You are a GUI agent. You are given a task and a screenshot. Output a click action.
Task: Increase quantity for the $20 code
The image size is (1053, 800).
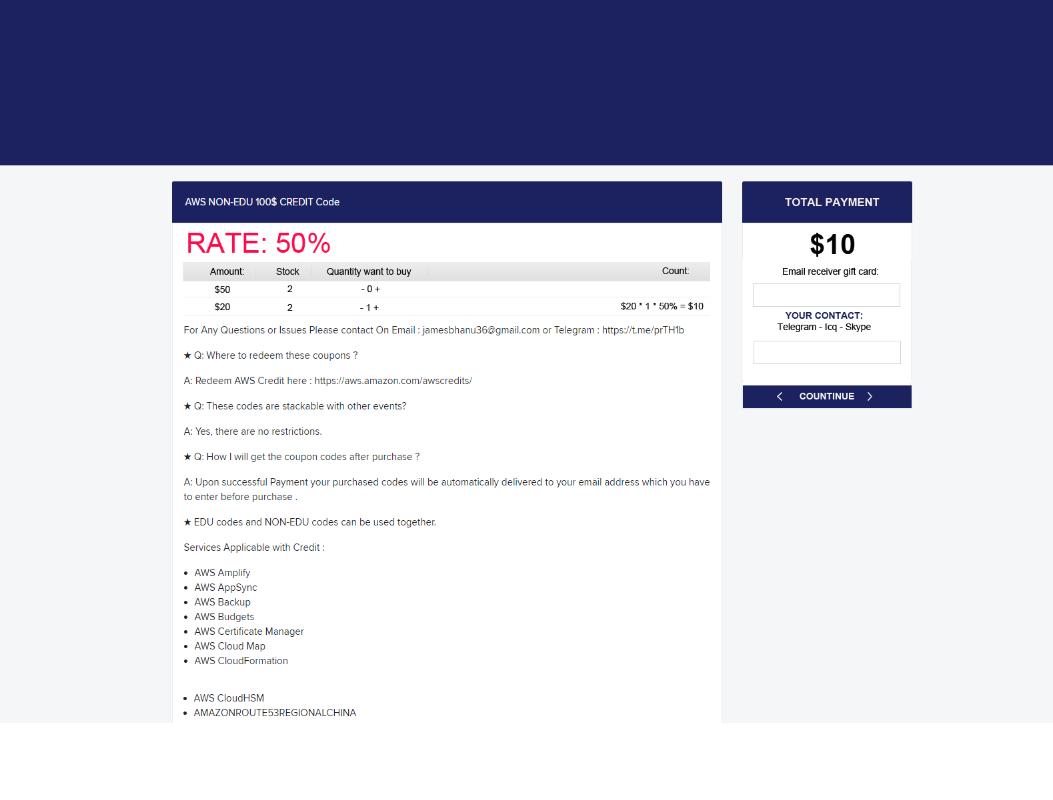point(376,307)
